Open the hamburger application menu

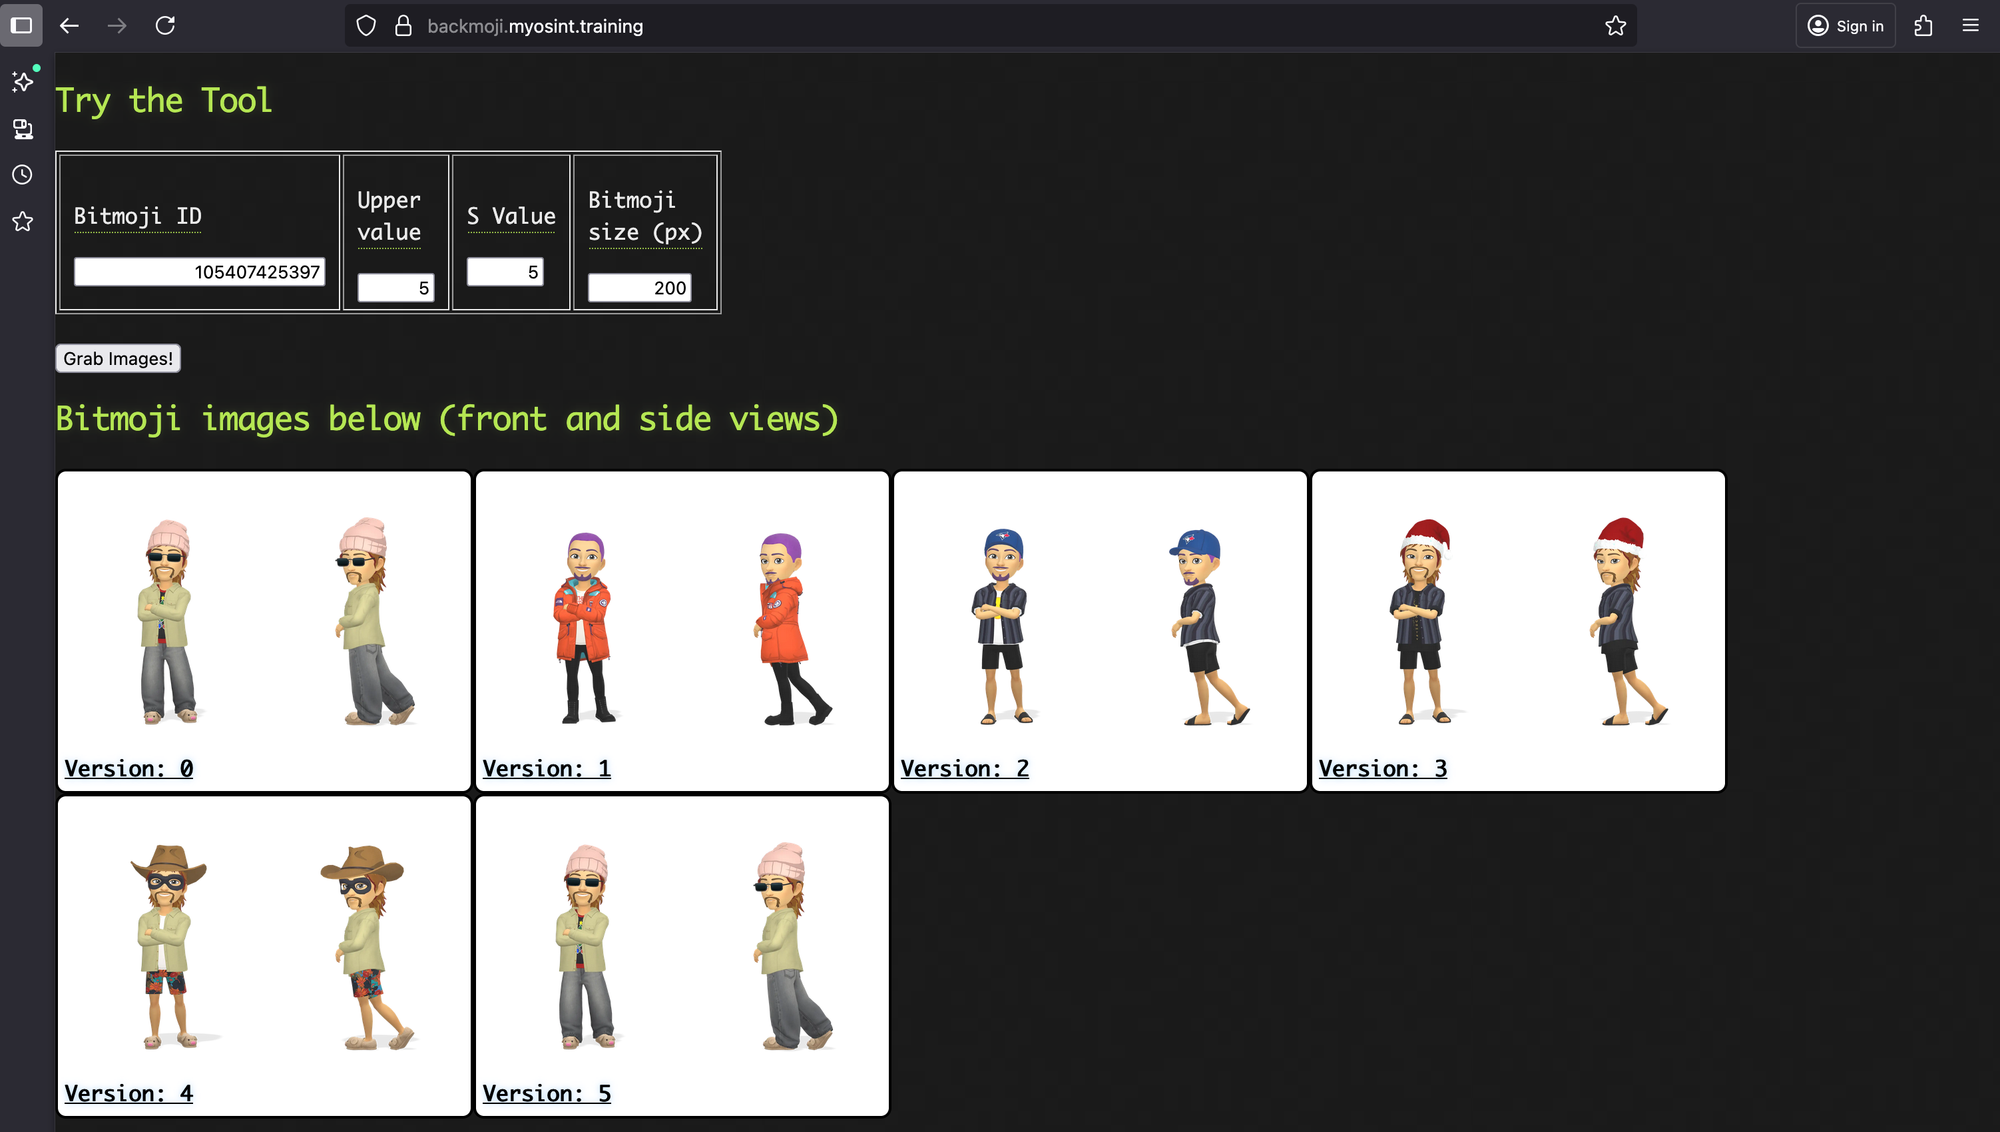coord(1970,26)
